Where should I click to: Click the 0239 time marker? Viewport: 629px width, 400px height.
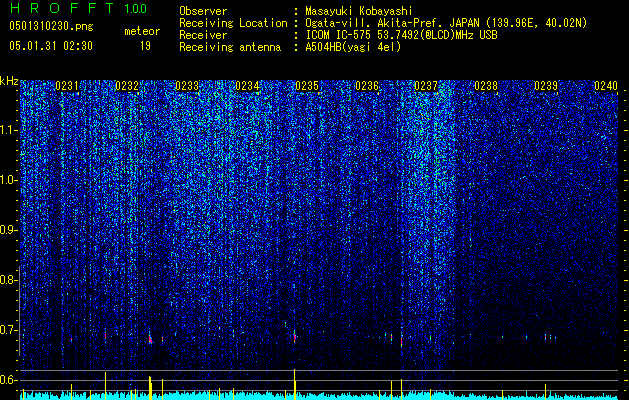[x=546, y=86]
